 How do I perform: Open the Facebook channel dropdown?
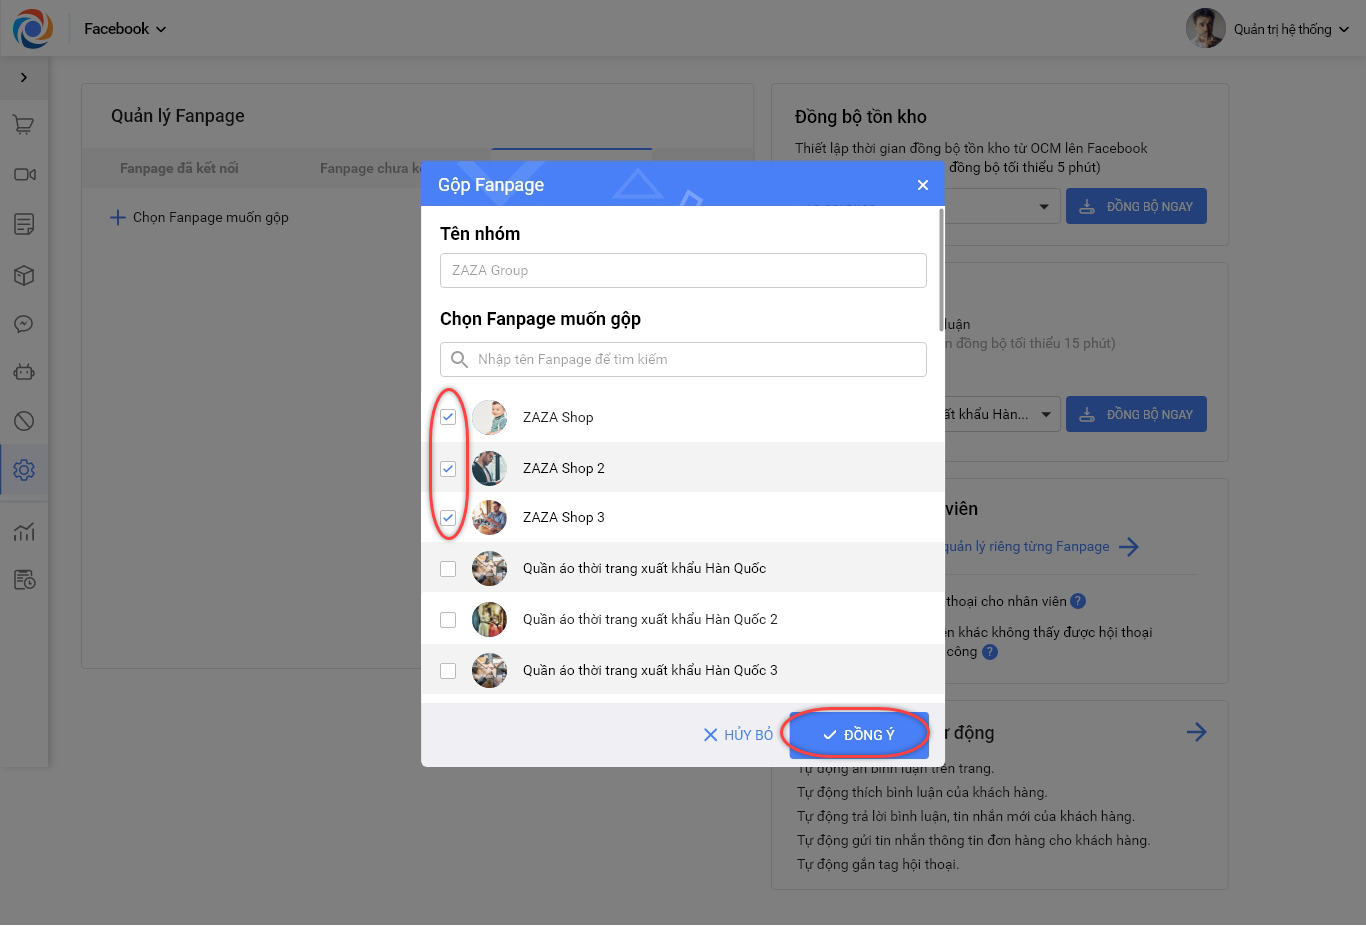[125, 29]
